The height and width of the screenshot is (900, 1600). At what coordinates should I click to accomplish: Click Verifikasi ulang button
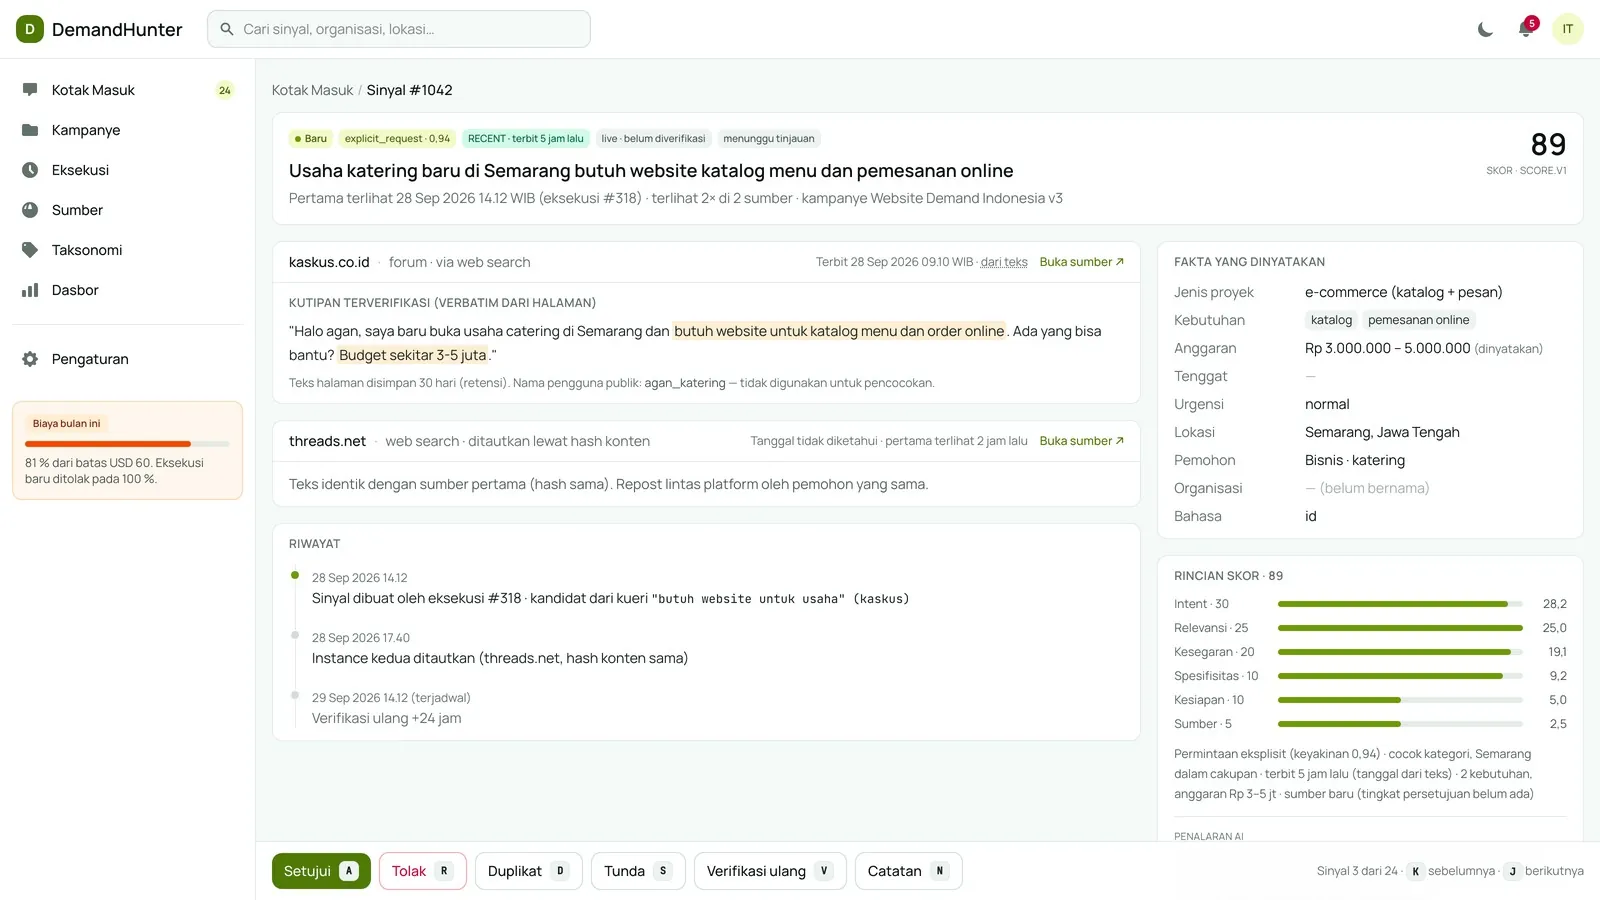(770, 871)
